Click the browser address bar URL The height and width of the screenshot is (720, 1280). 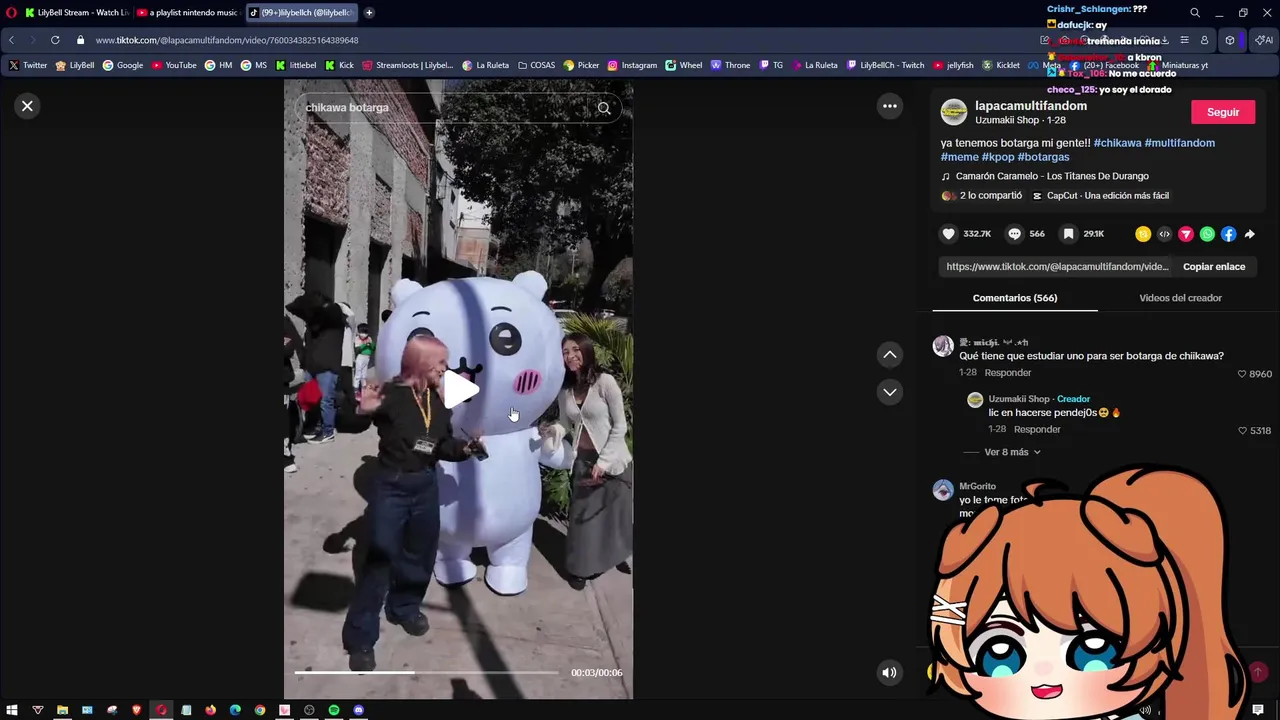click(x=227, y=40)
